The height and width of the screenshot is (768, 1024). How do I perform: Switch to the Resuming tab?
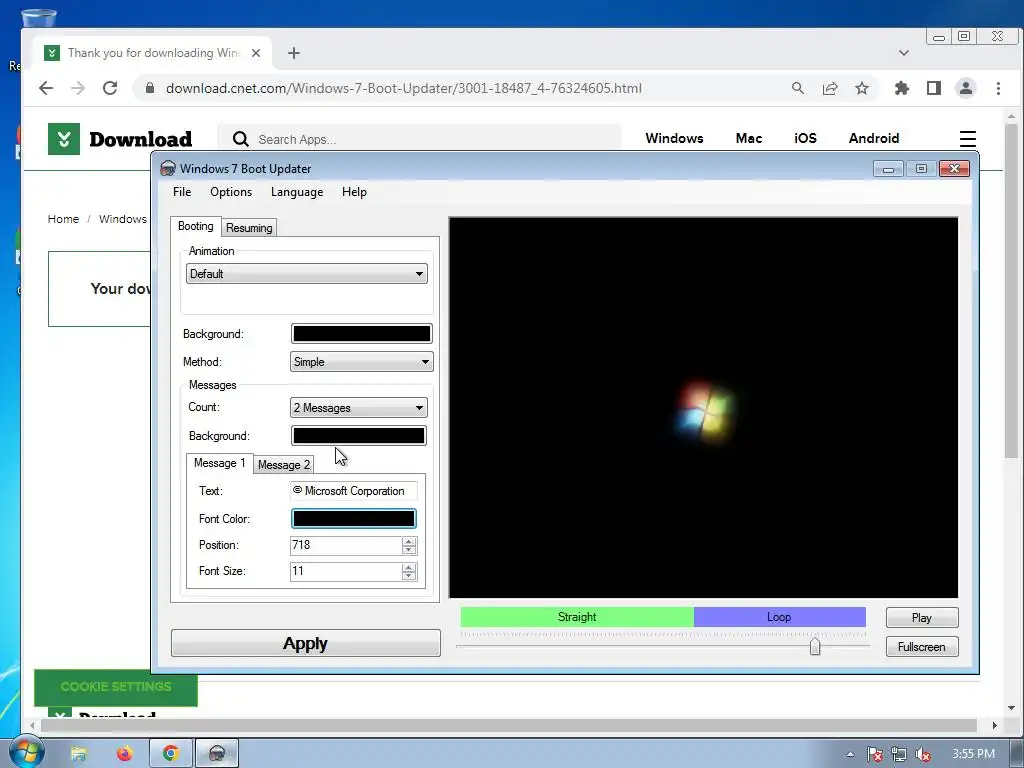coord(249,228)
